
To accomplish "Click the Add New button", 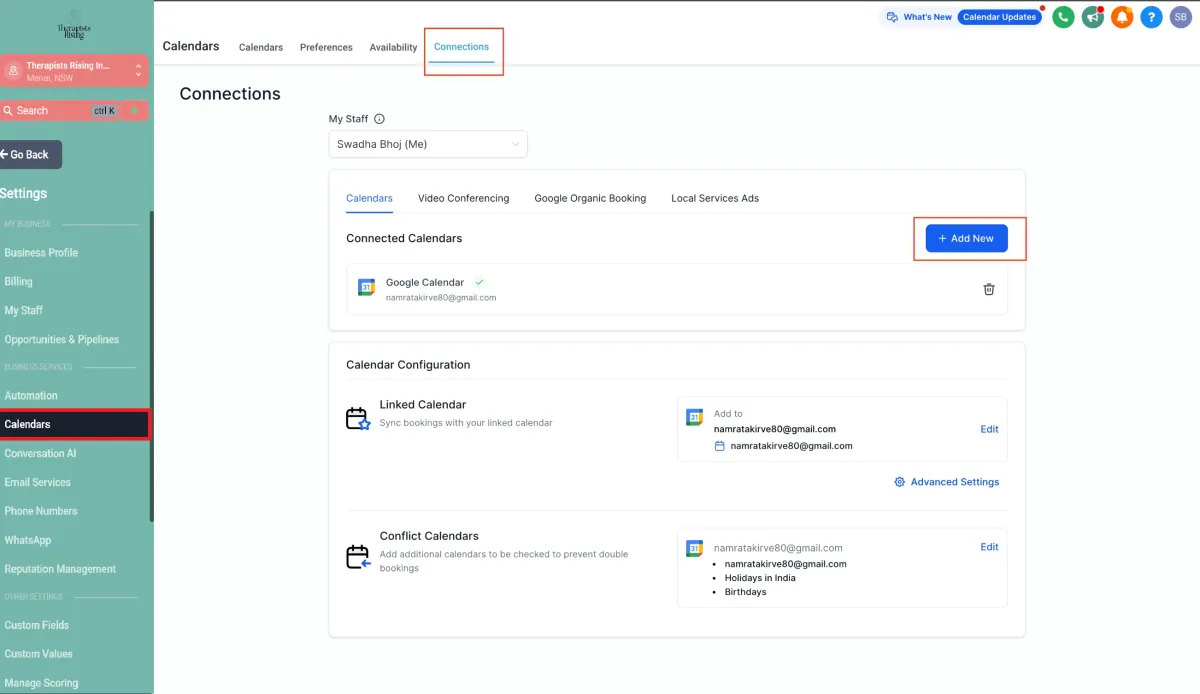I will tap(966, 238).
